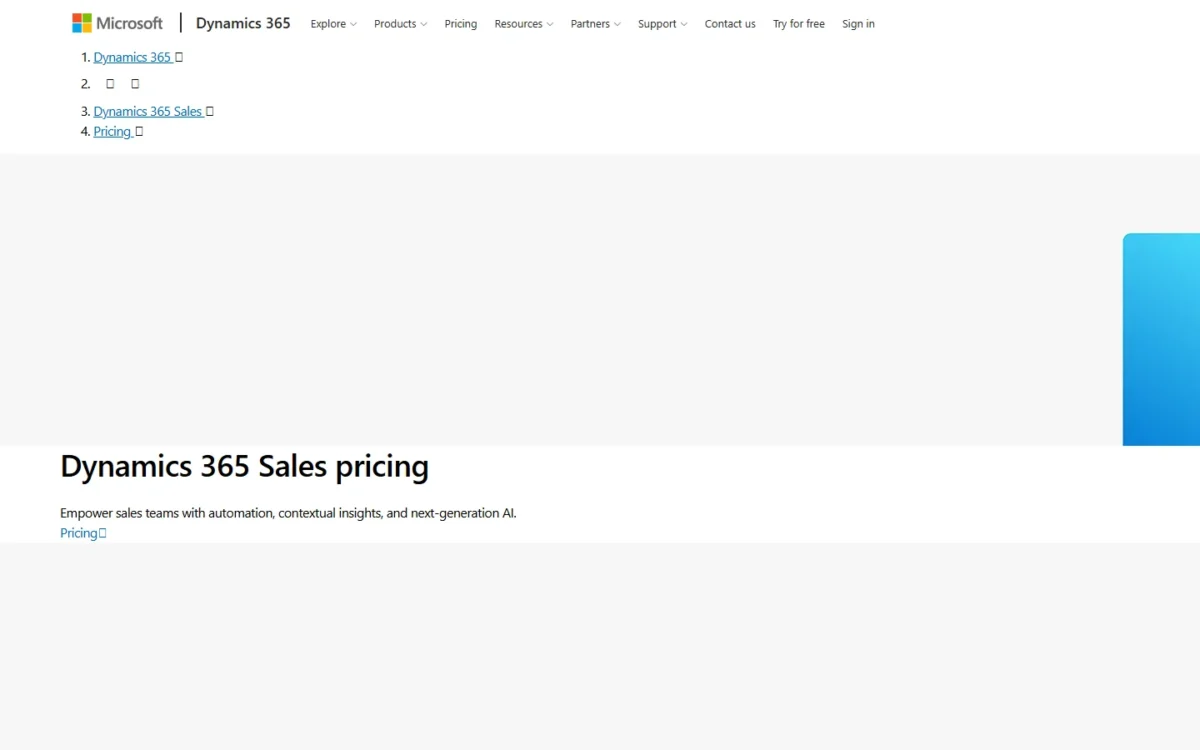This screenshot has width=1200, height=750.
Task: Go to Dynamics 365 breadcrumb link
Action: [133, 57]
